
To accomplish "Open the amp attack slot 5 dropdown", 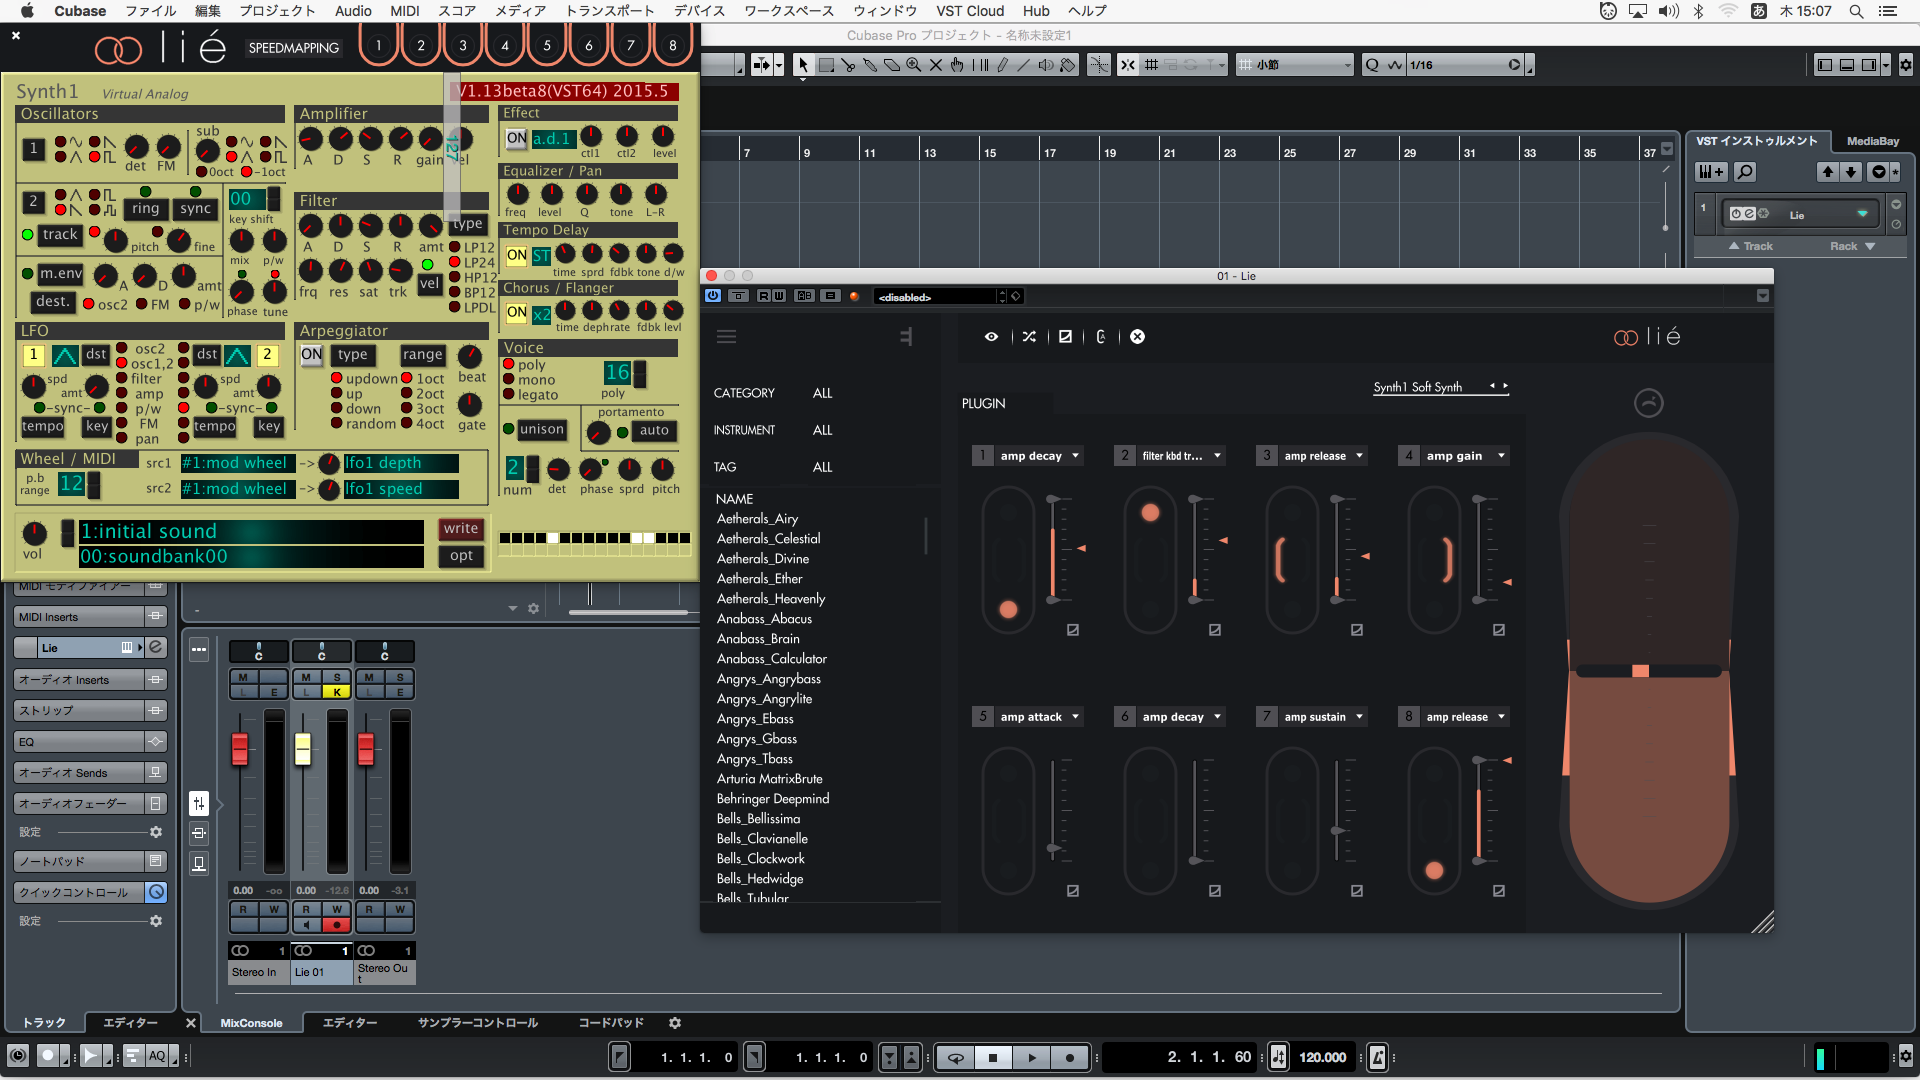I will click(1039, 717).
